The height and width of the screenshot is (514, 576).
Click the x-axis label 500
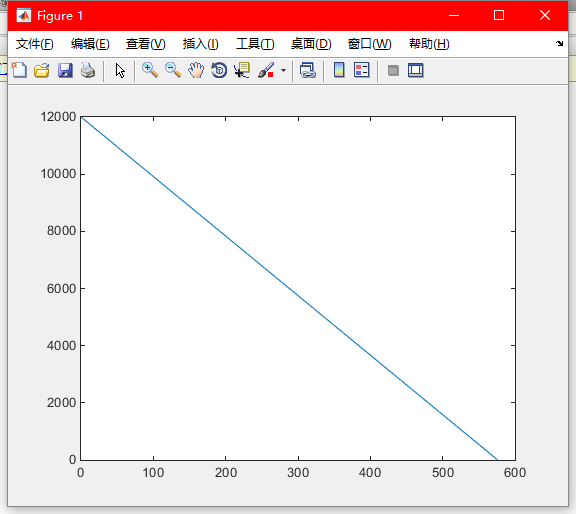pos(443,472)
